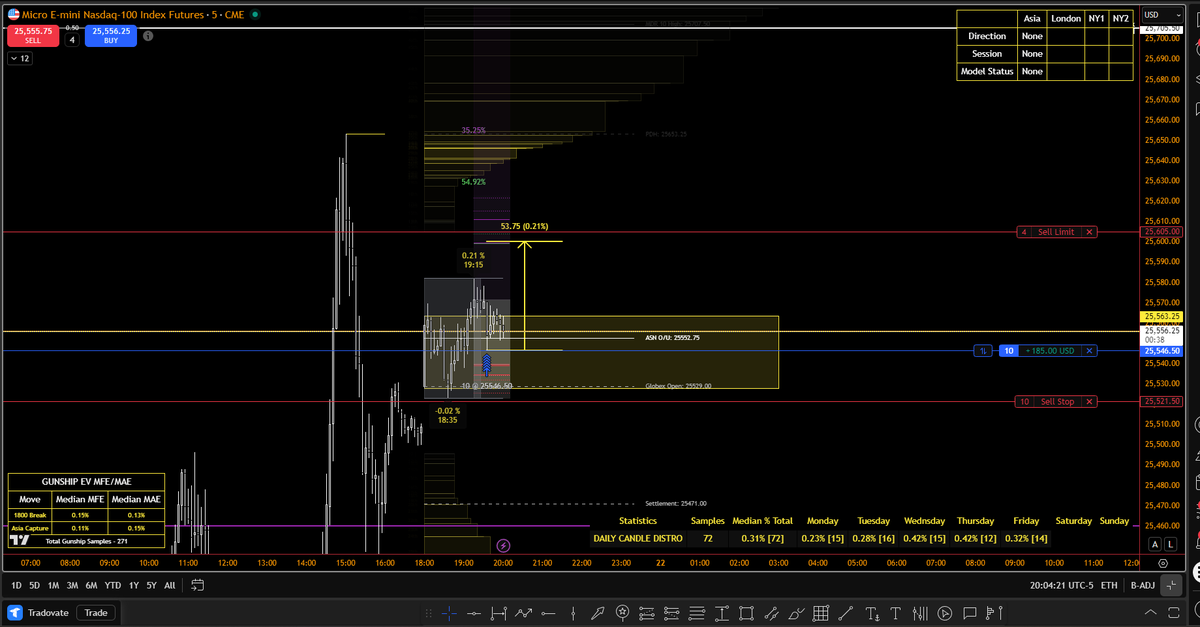Click the circled star icon in the drawing toolbar
1200x627 pixels.
click(622, 613)
